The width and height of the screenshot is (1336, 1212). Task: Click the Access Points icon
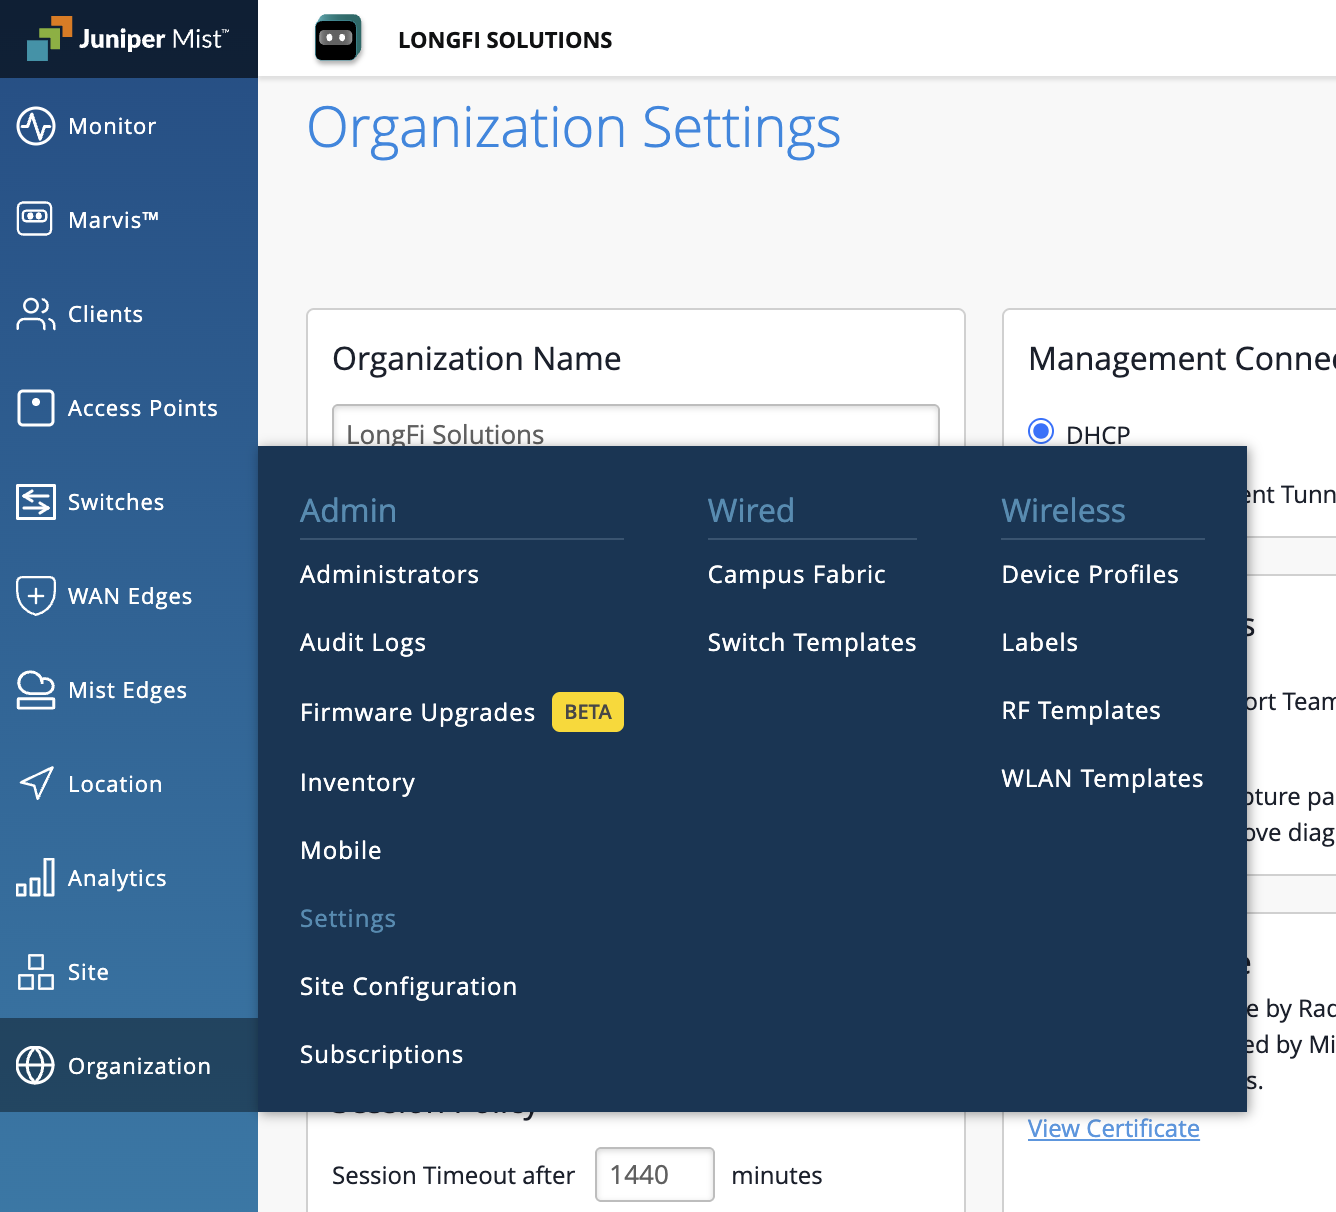pos(36,408)
